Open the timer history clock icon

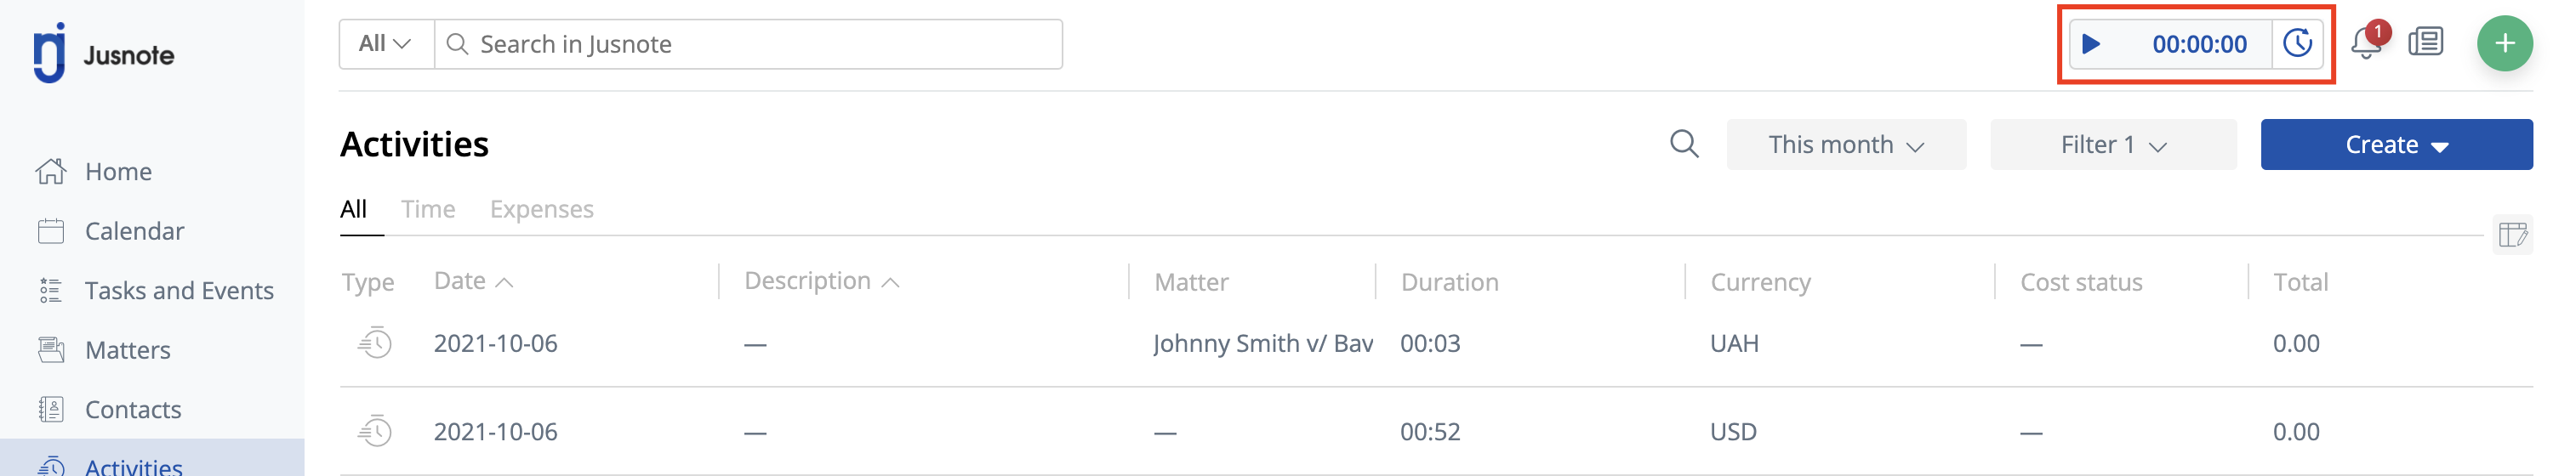(2297, 44)
